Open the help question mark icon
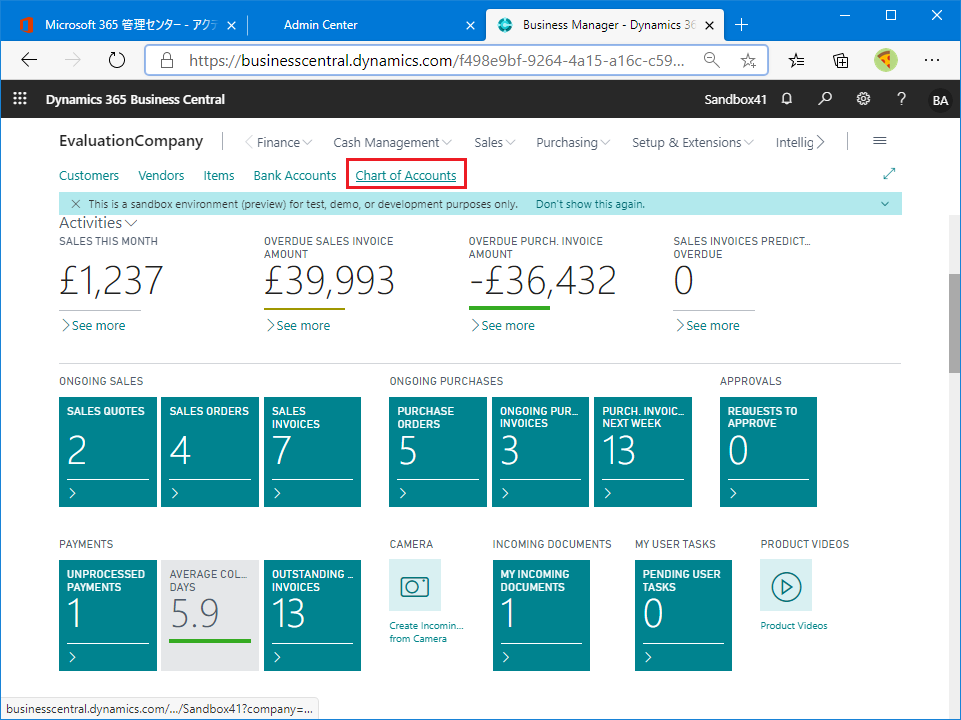Viewport: 961px width, 720px height. tap(901, 99)
